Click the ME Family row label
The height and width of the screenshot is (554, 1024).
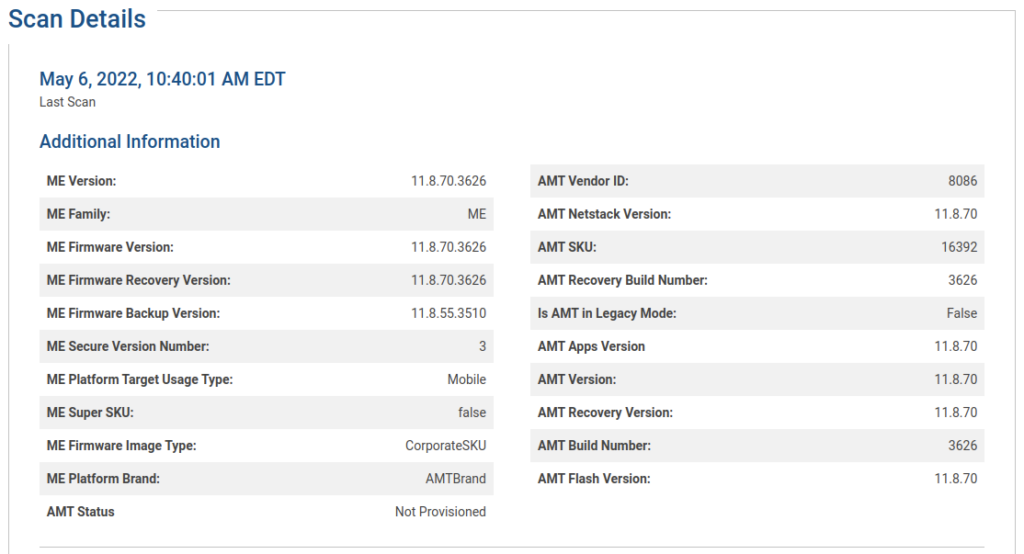pos(78,214)
